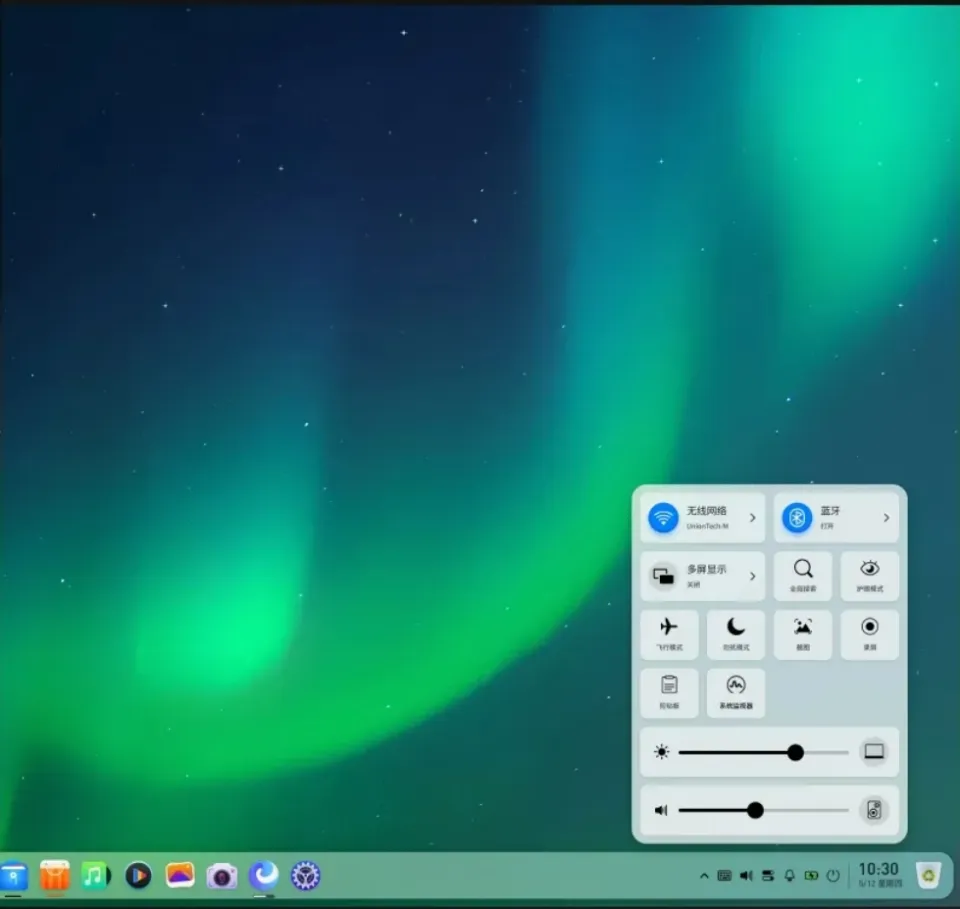Toggle the Wi-Fi (无线网络) round button

tap(663, 518)
